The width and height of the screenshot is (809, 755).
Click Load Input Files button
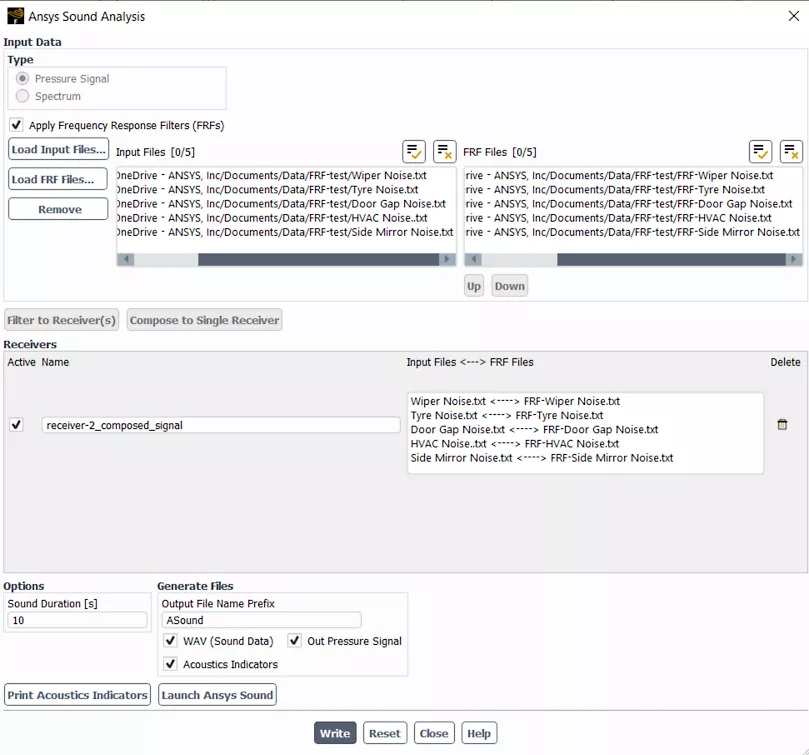click(58, 149)
